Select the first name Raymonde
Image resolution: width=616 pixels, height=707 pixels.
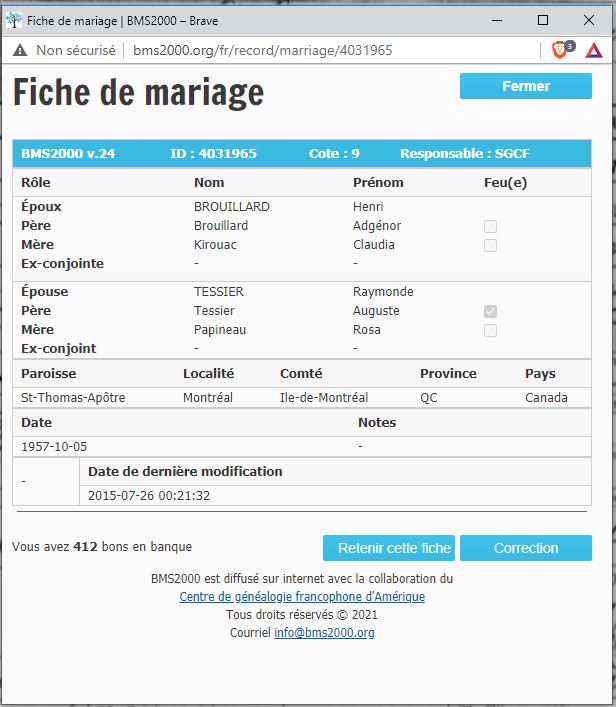383,292
